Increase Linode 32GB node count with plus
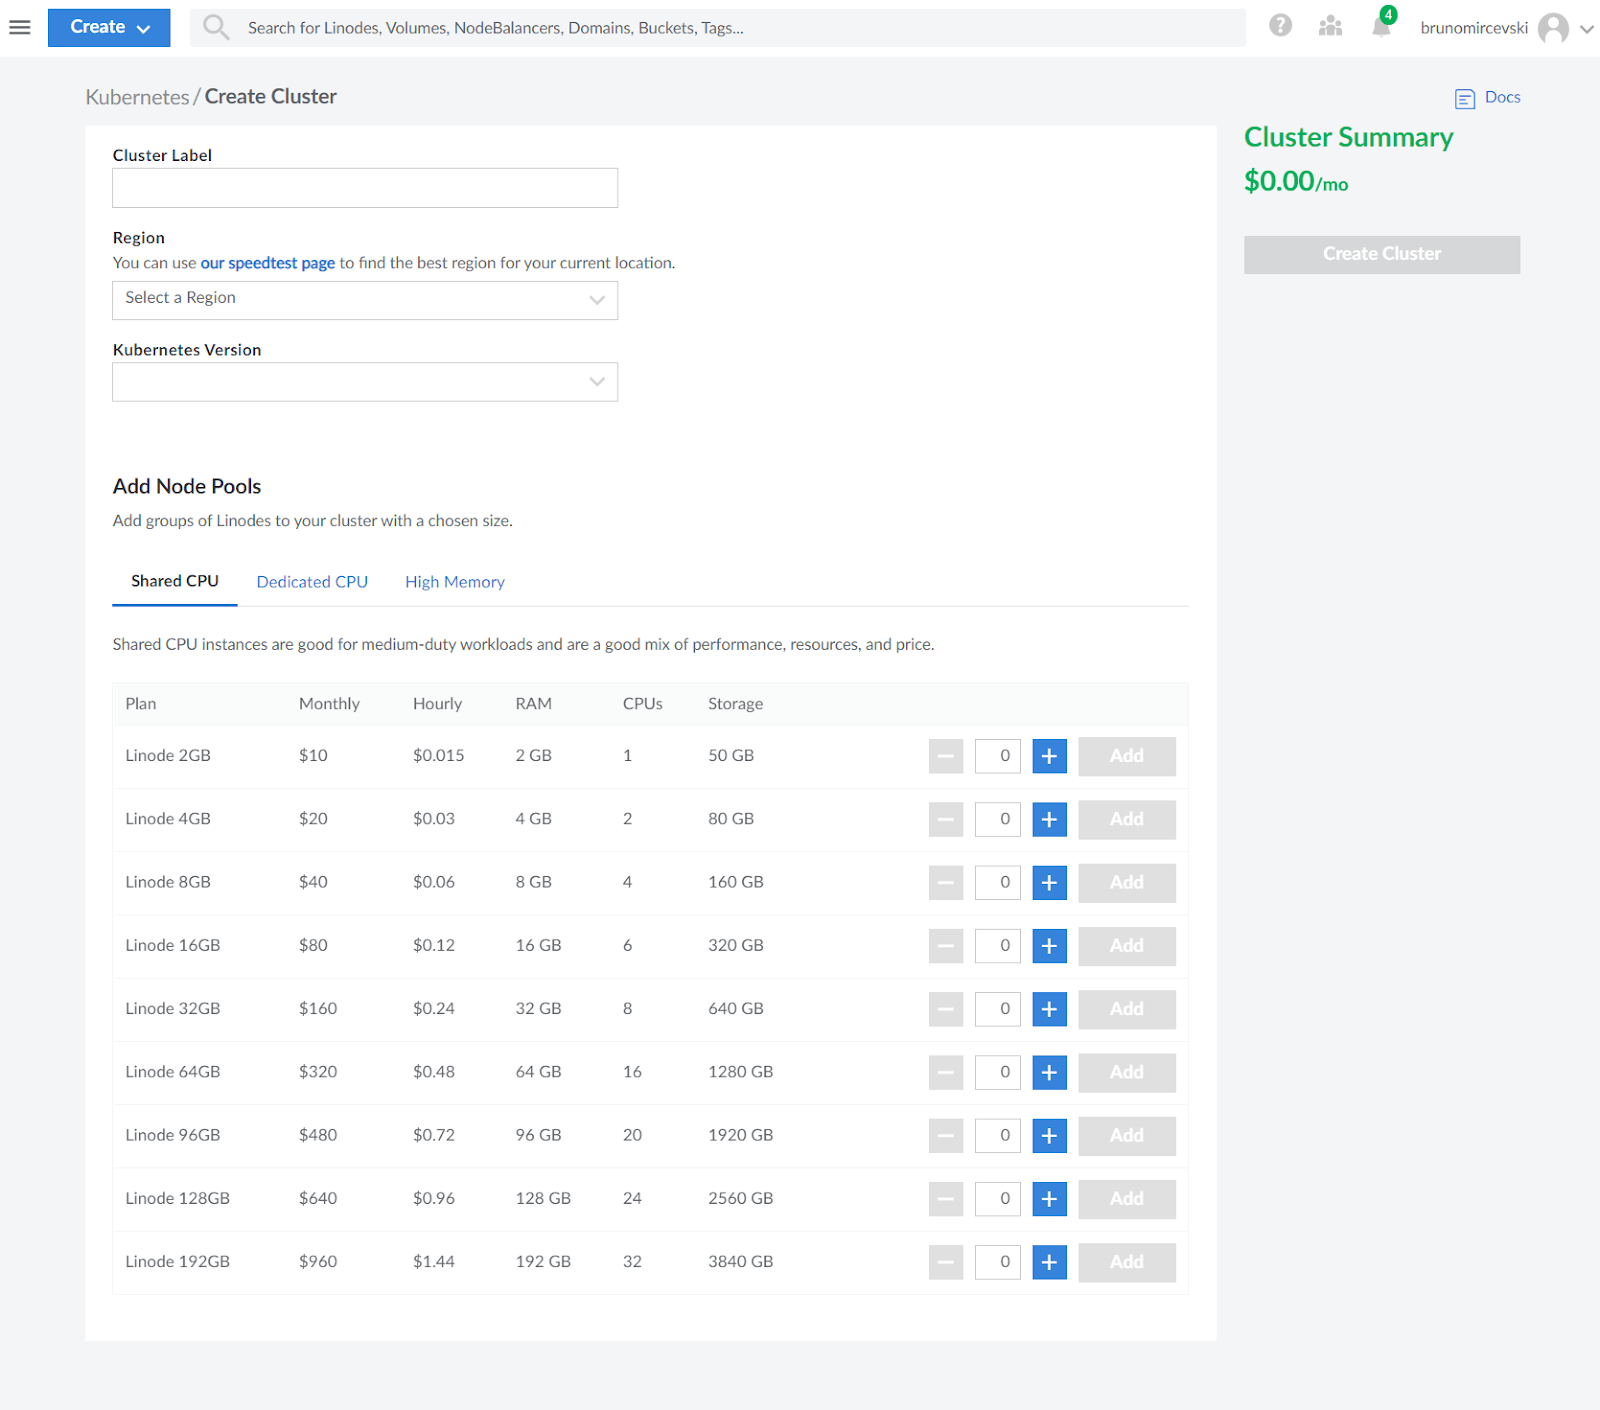Viewport: 1600px width, 1410px height. click(x=1049, y=1009)
